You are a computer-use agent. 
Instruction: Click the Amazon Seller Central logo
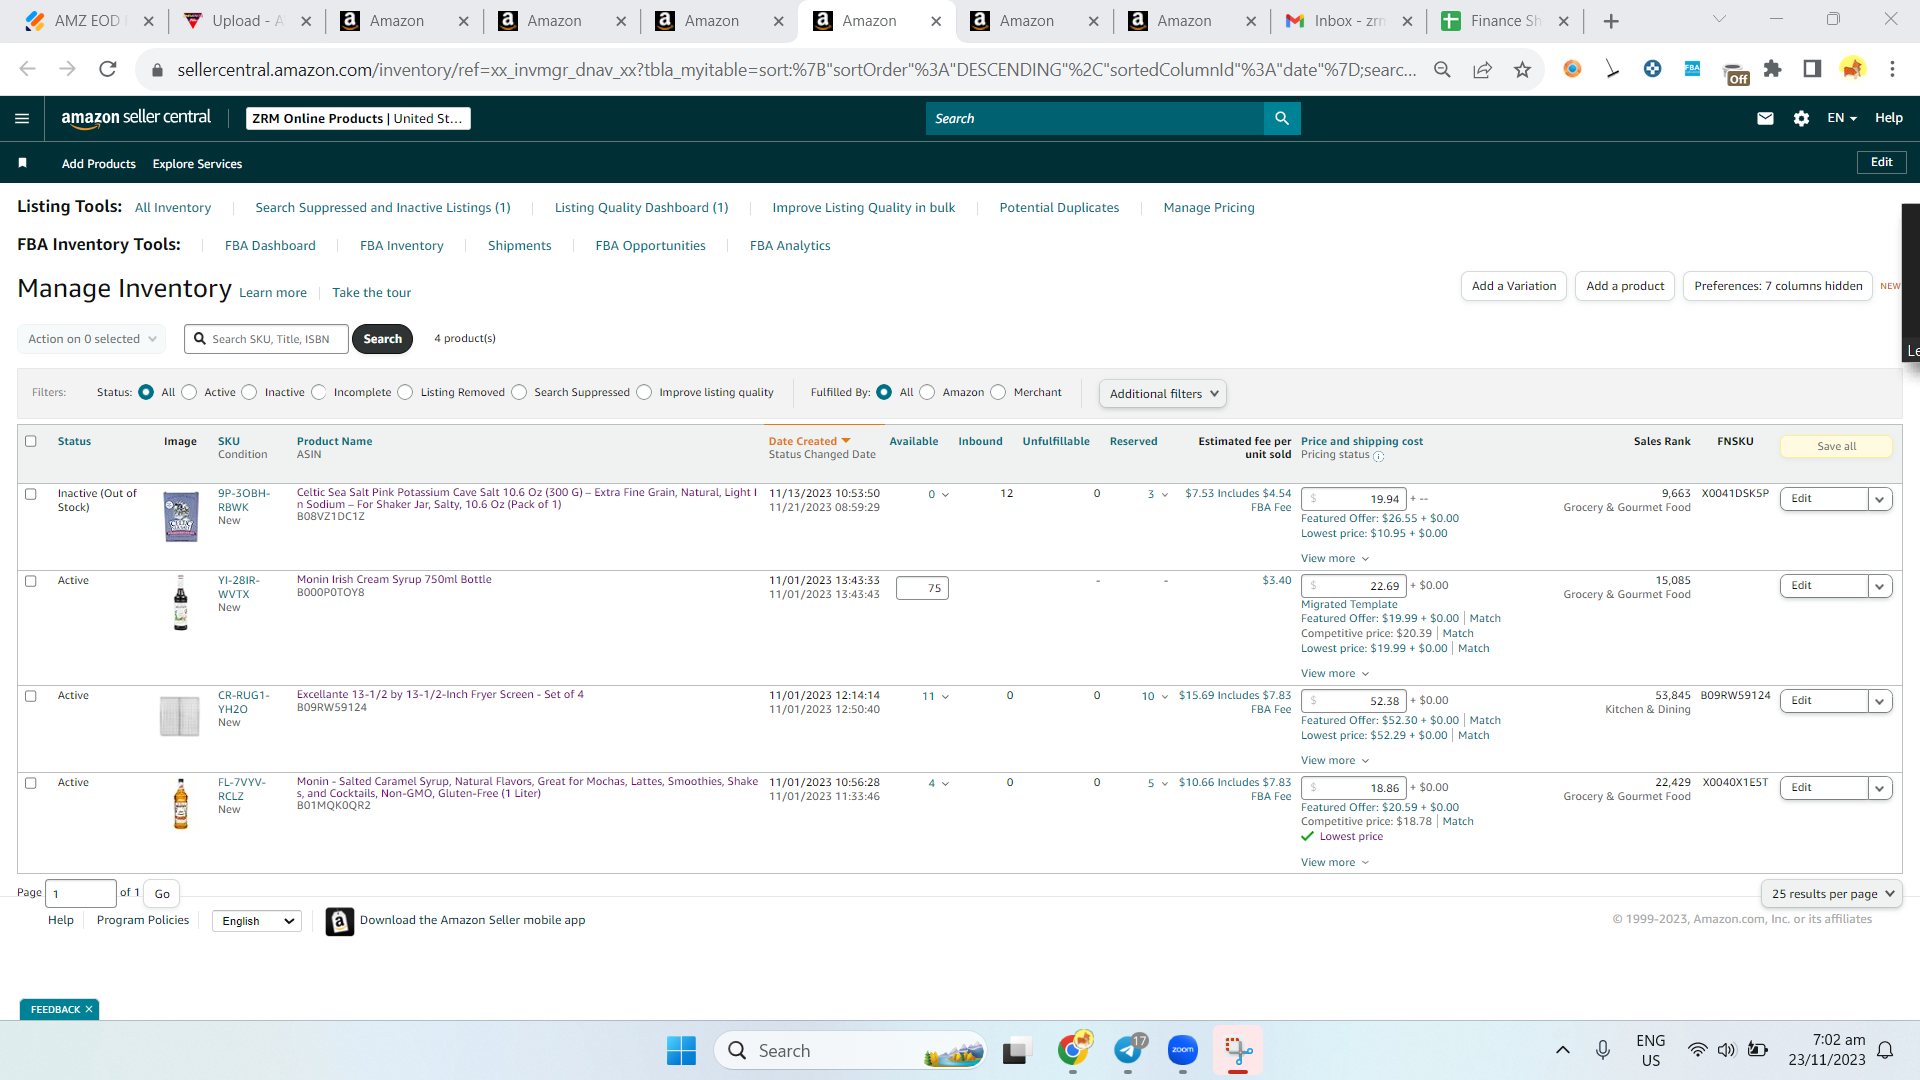click(x=136, y=118)
